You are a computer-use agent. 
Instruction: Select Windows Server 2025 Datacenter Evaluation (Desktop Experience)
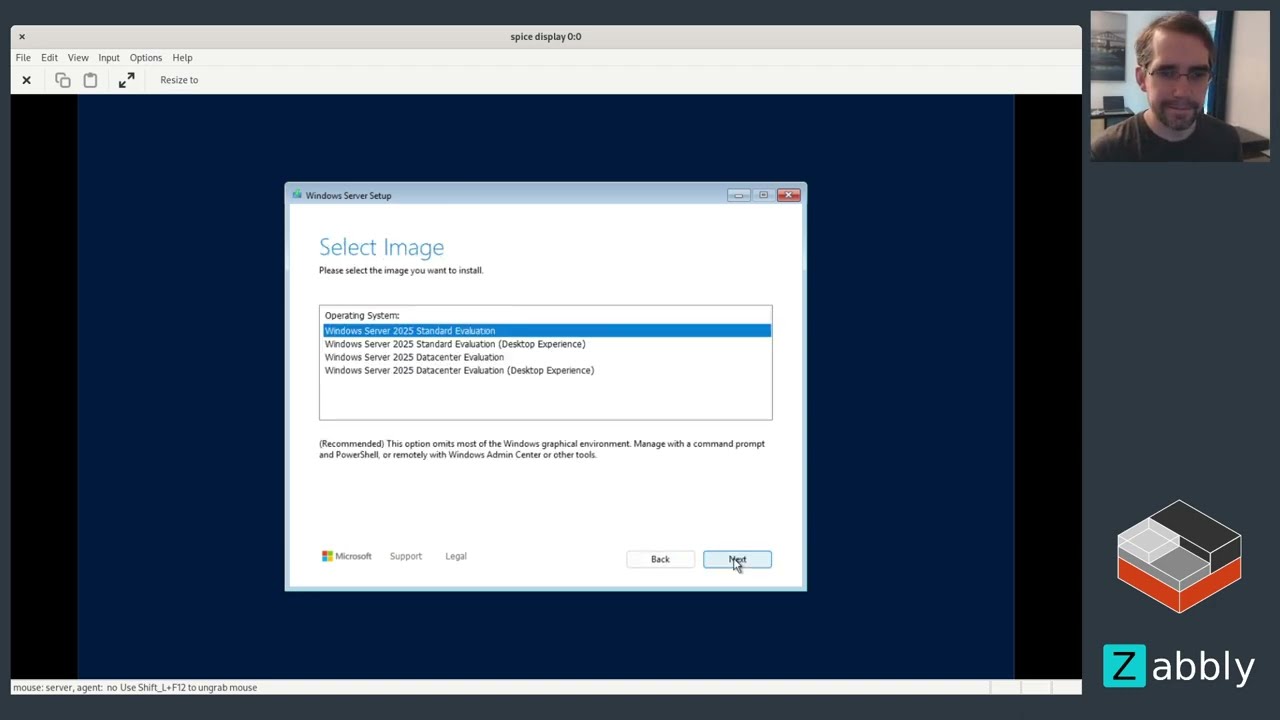(x=459, y=370)
